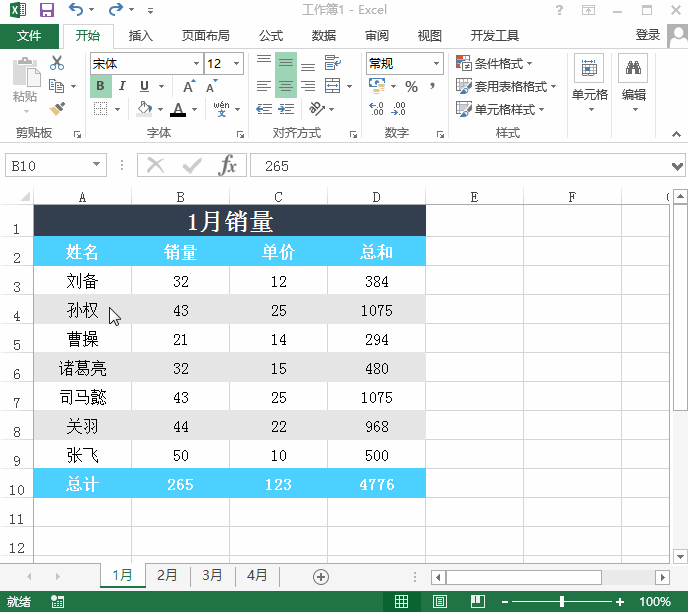Screen dimensions: 688x612
Task: Open 编辑 editing dropdown
Action: 634,84
